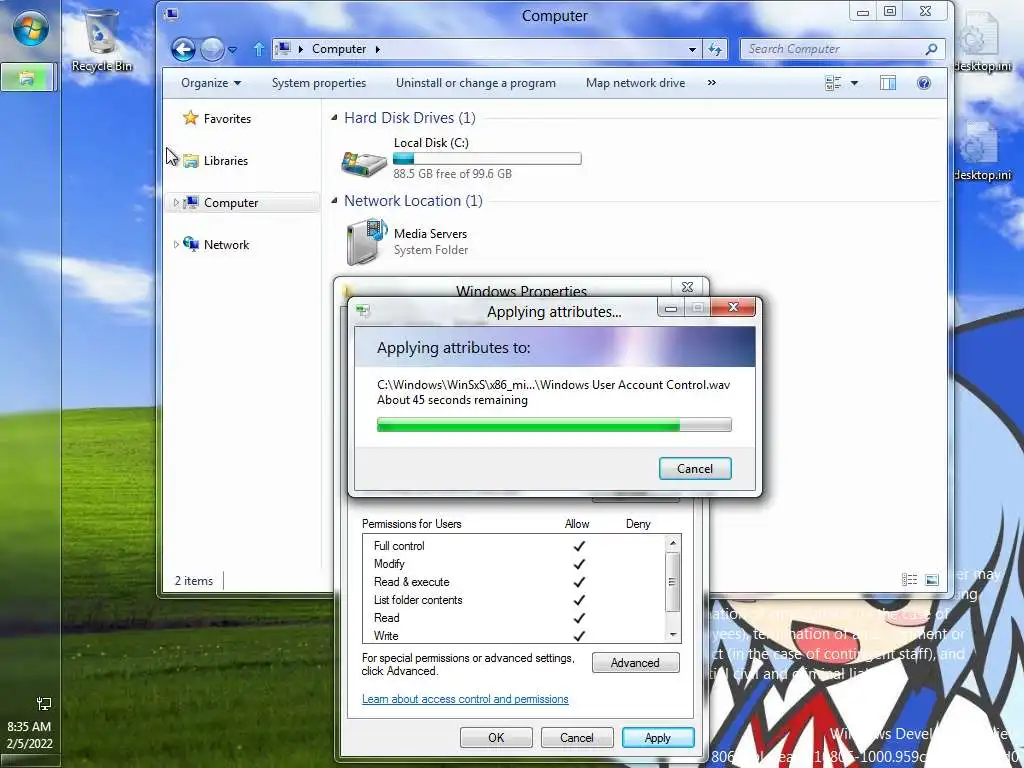Image resolution: width=1024 pixels, height=768 pixels.
Task: Click the Computer icon in address bar
Action: pyautogui.click(x=283, y=48)
